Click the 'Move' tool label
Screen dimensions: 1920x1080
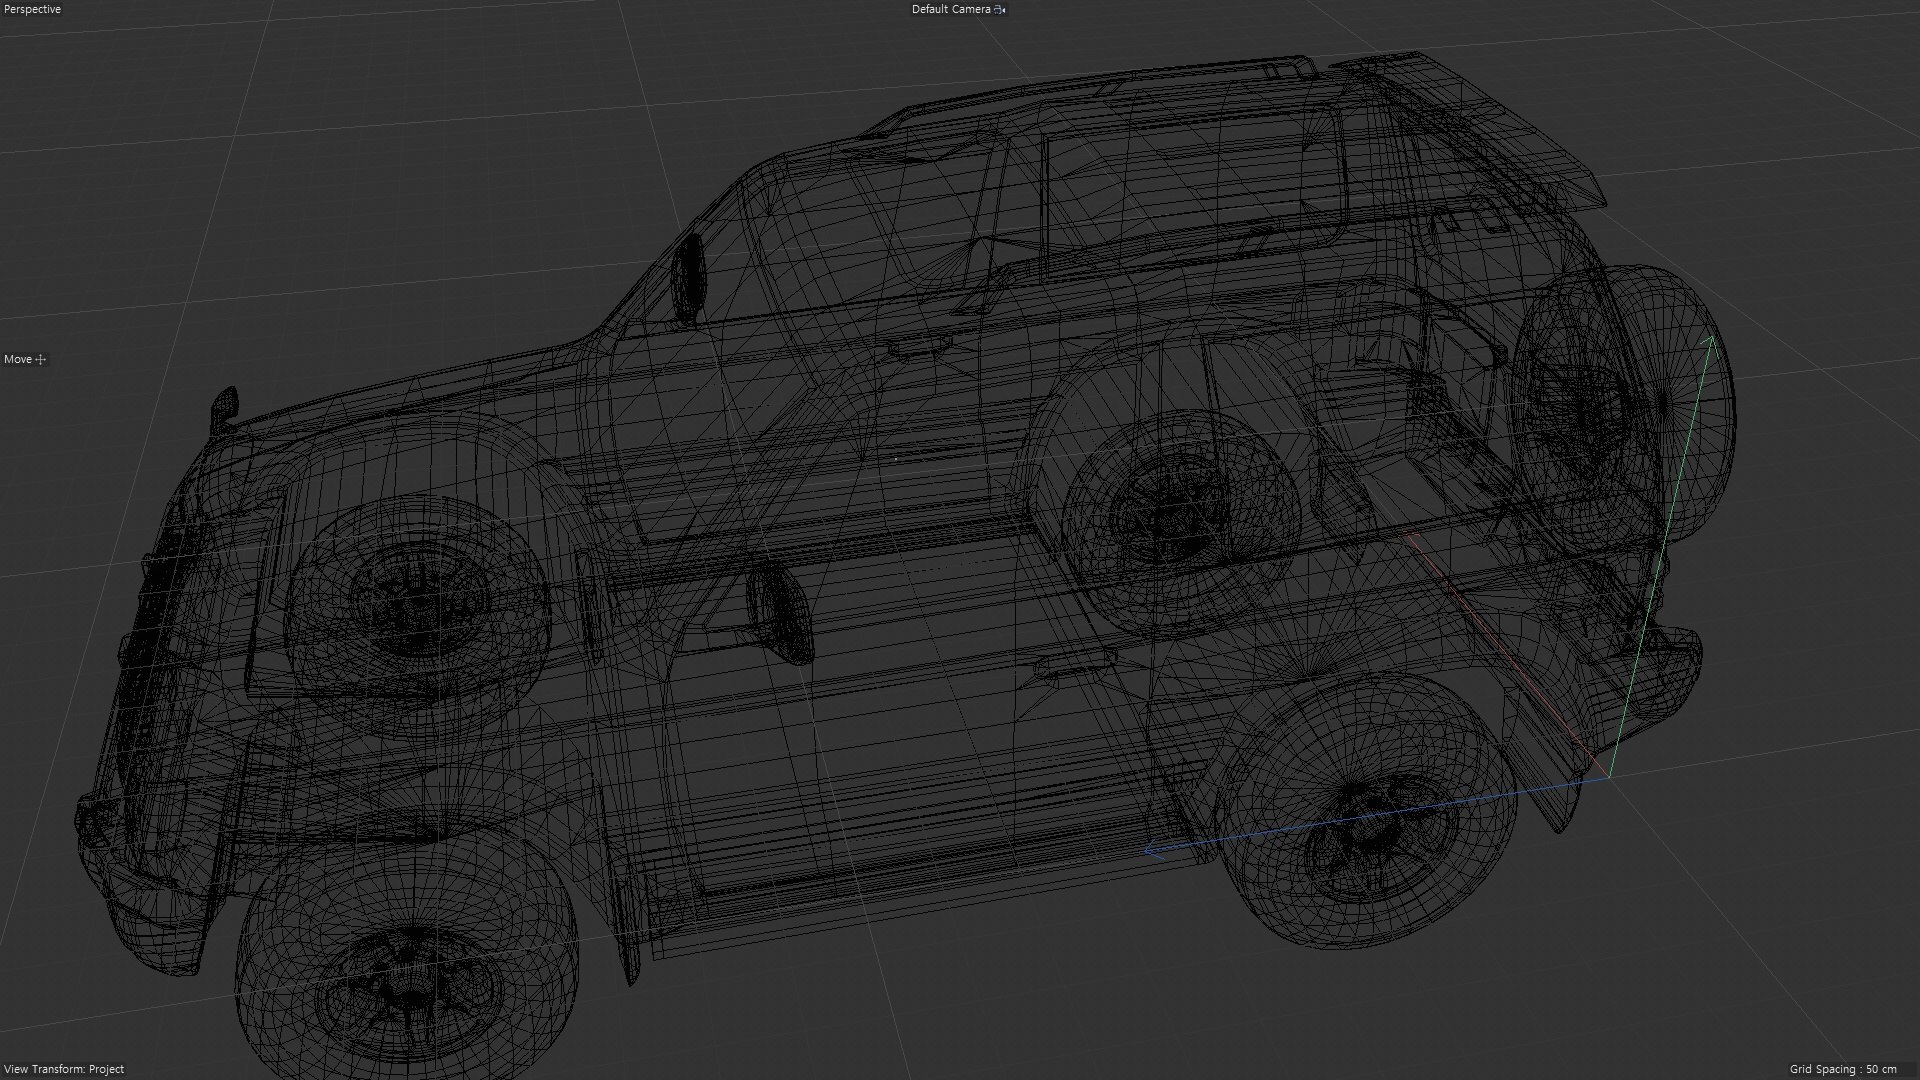pos(18,359)
